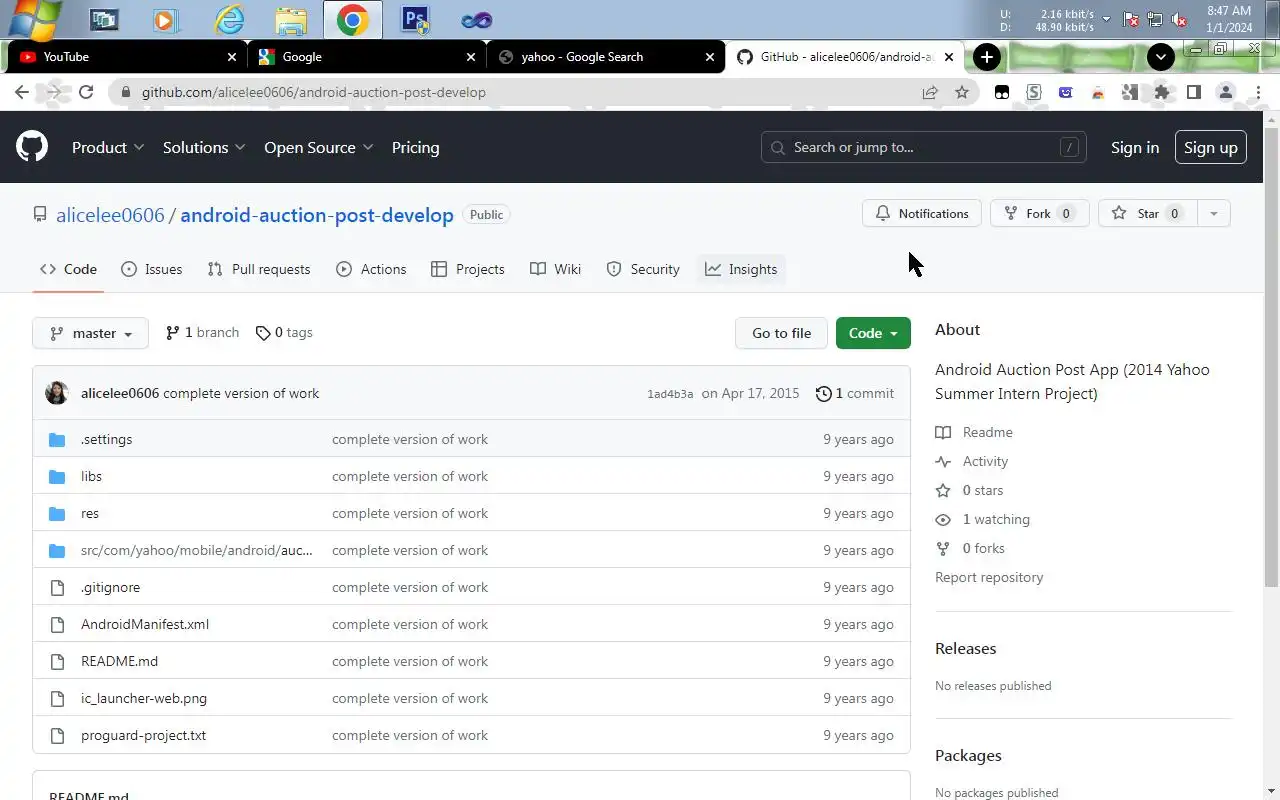Go to the Pricing page

pos(415,147)
